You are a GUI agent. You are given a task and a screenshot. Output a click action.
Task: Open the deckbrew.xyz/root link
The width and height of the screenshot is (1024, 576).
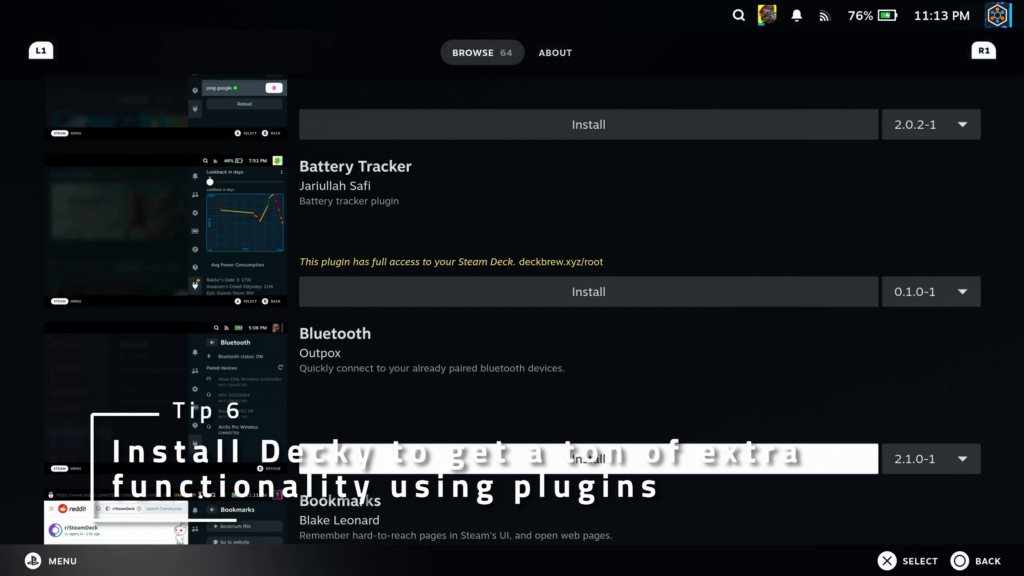pos(561,262)
